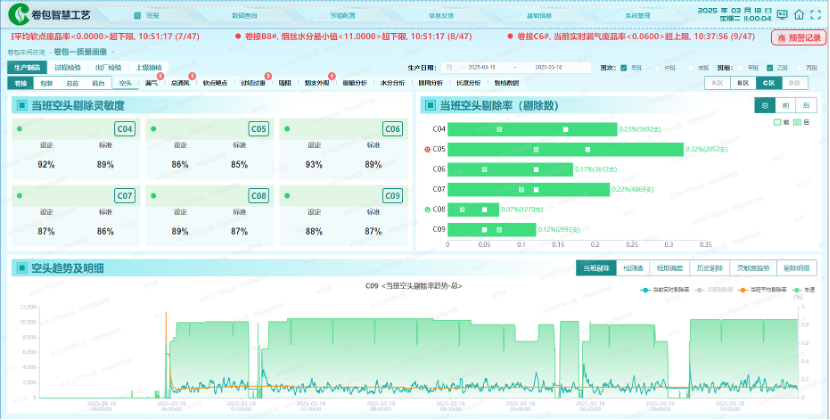Click the red badge on the 漏气 tab
830x420 pixels.
[160, 77]
